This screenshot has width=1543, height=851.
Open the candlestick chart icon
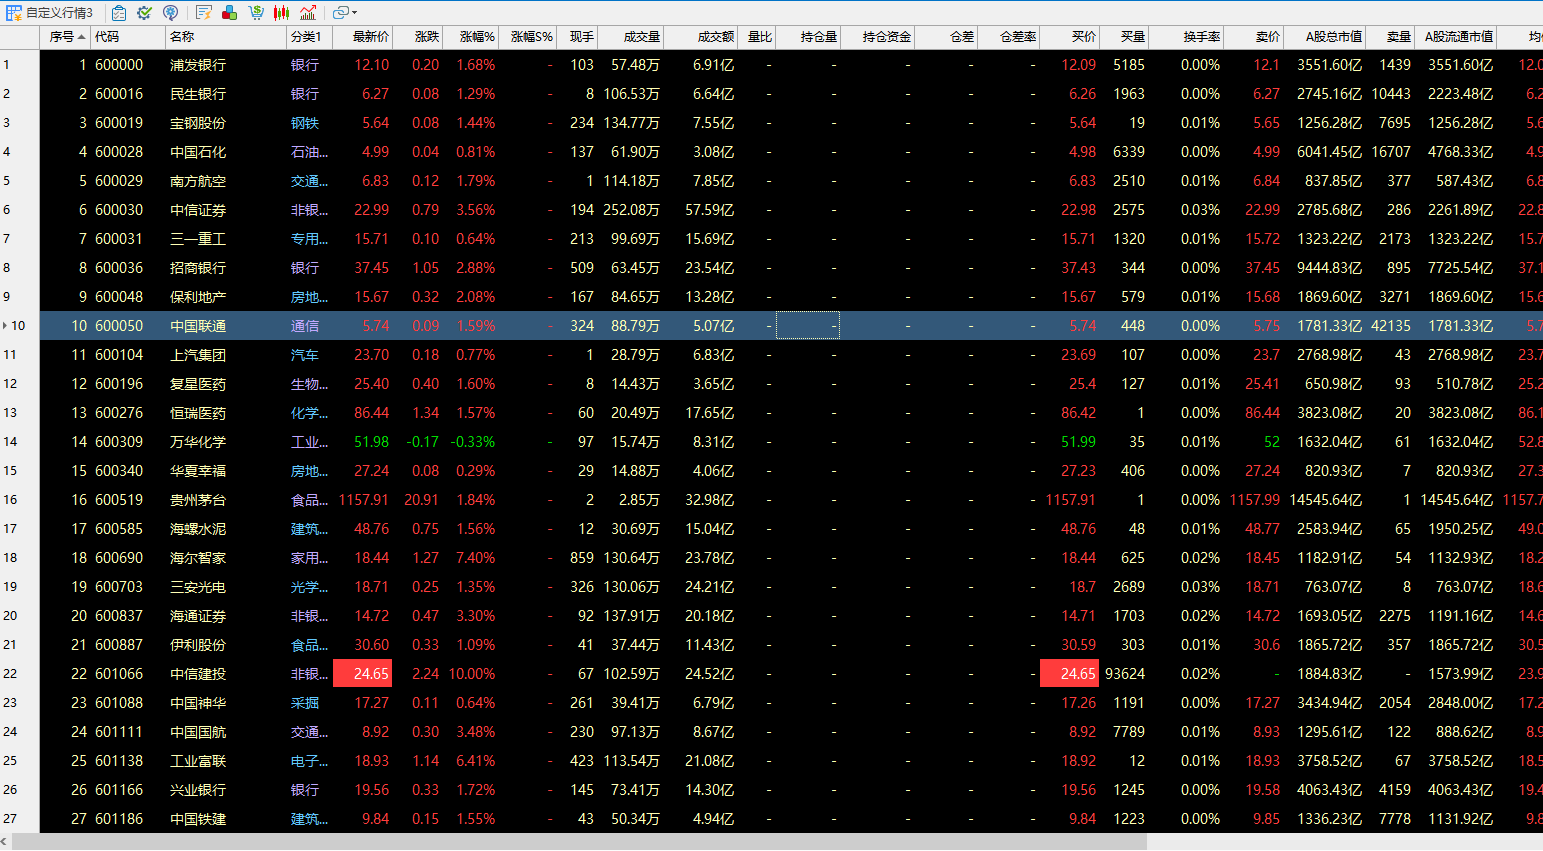[x=282, y=13]
